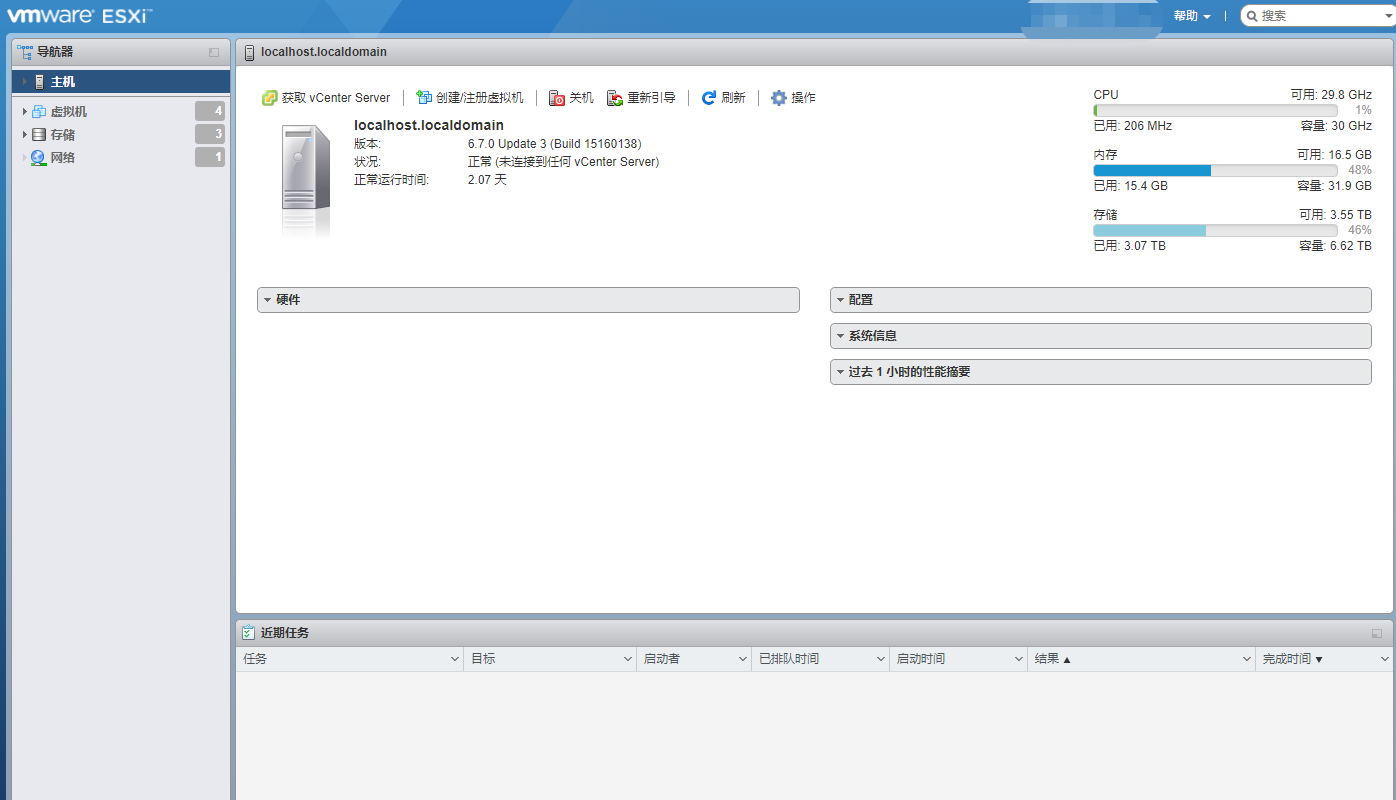Open the 启动时间 column dropdown arrow
The width and height of the screenshot is (1396, 800).
coord(1019,659)
